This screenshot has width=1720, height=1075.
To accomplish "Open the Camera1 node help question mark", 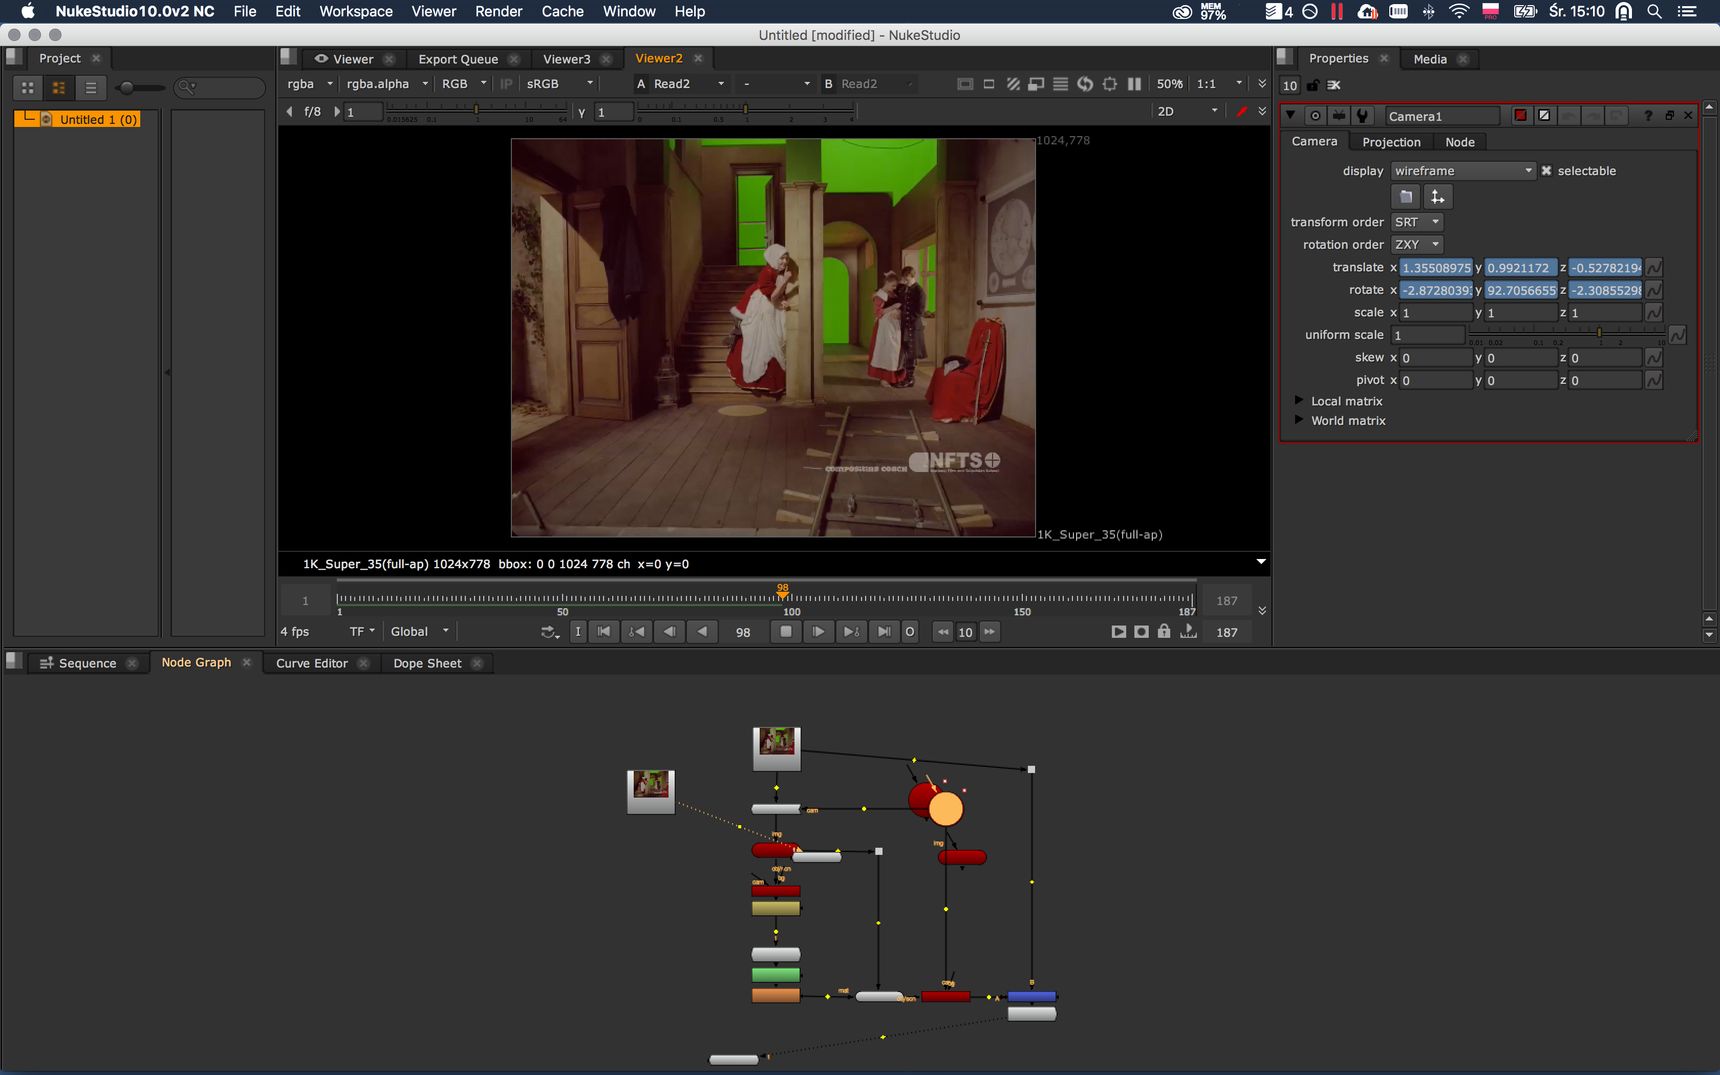I will coord(1648,116).
